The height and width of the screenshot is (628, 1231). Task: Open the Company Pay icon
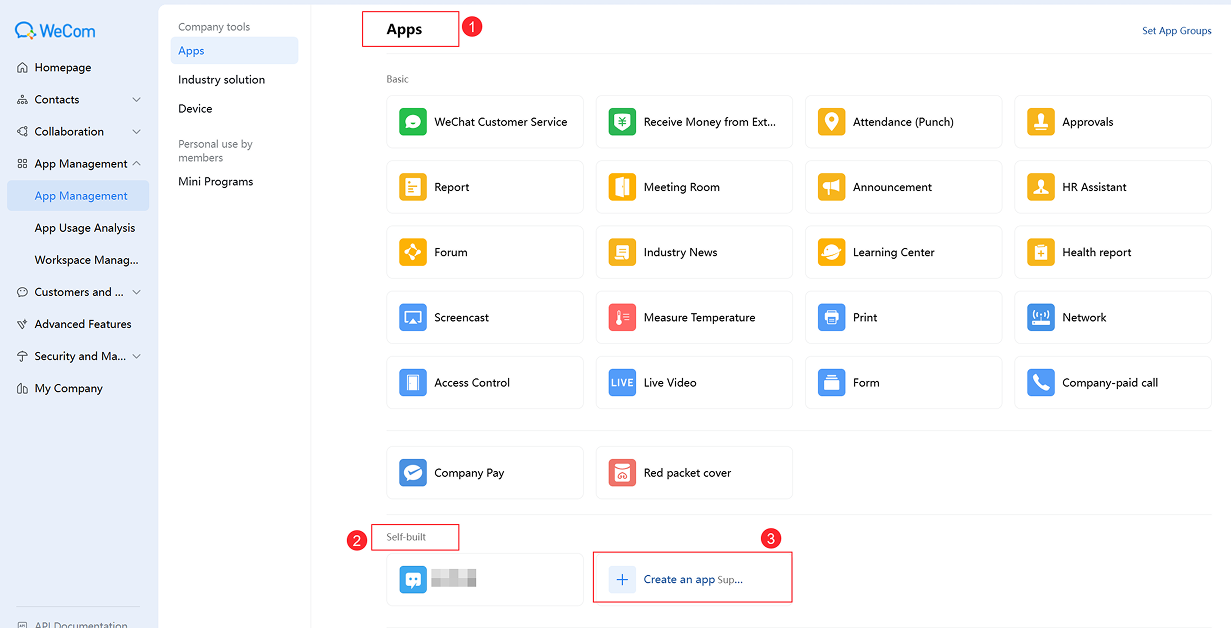[413, 473]
